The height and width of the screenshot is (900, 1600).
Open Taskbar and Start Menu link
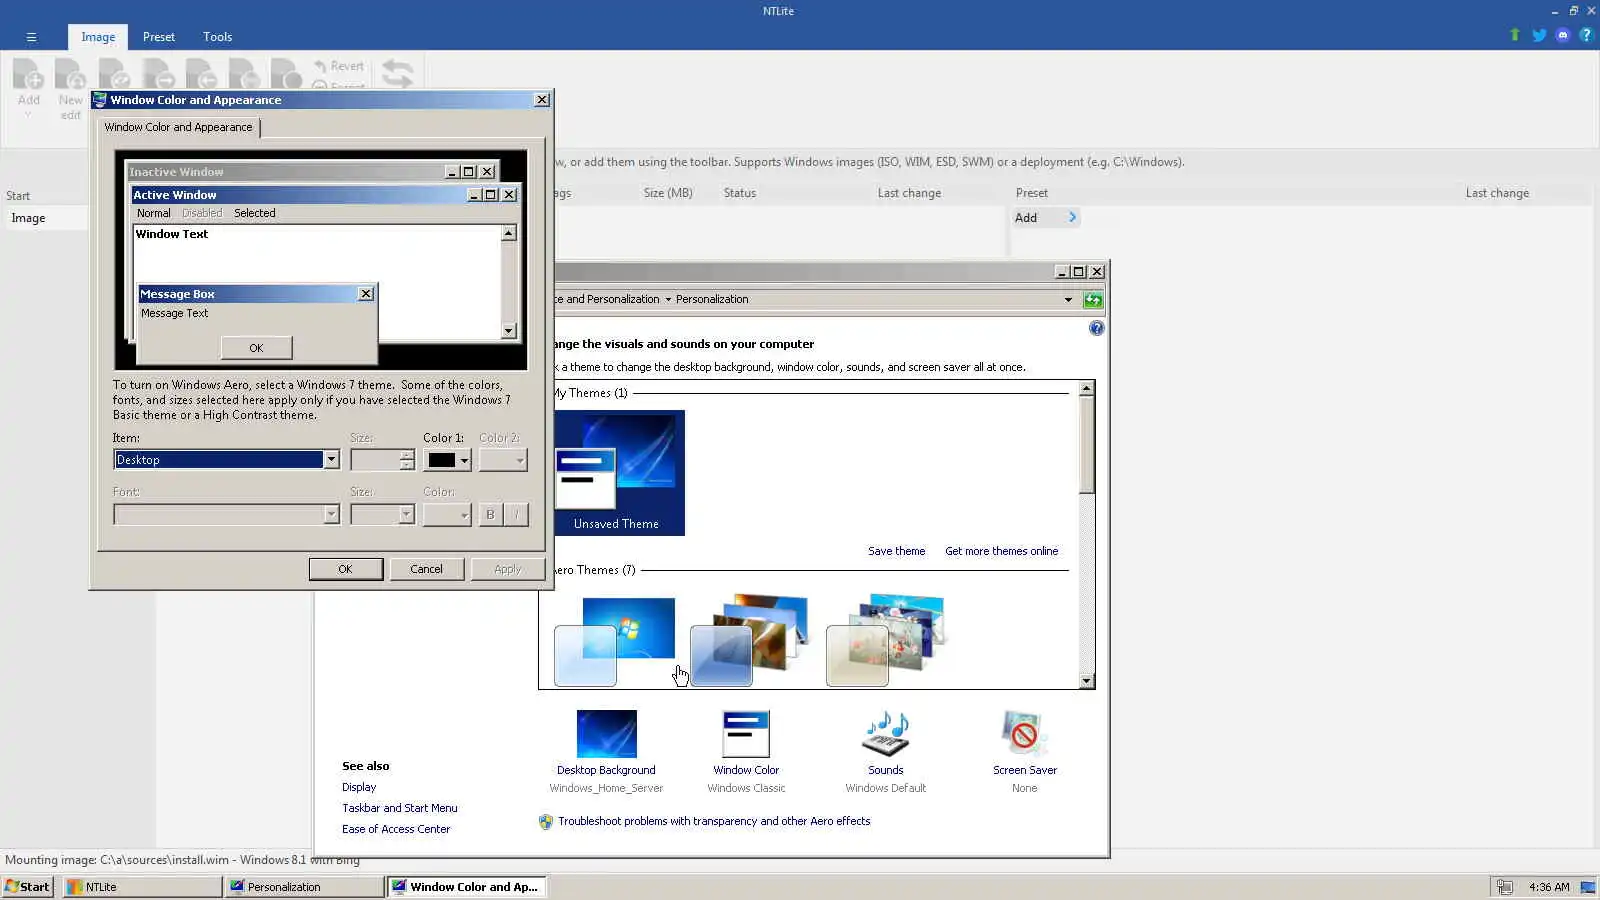(x=400, y=808)
